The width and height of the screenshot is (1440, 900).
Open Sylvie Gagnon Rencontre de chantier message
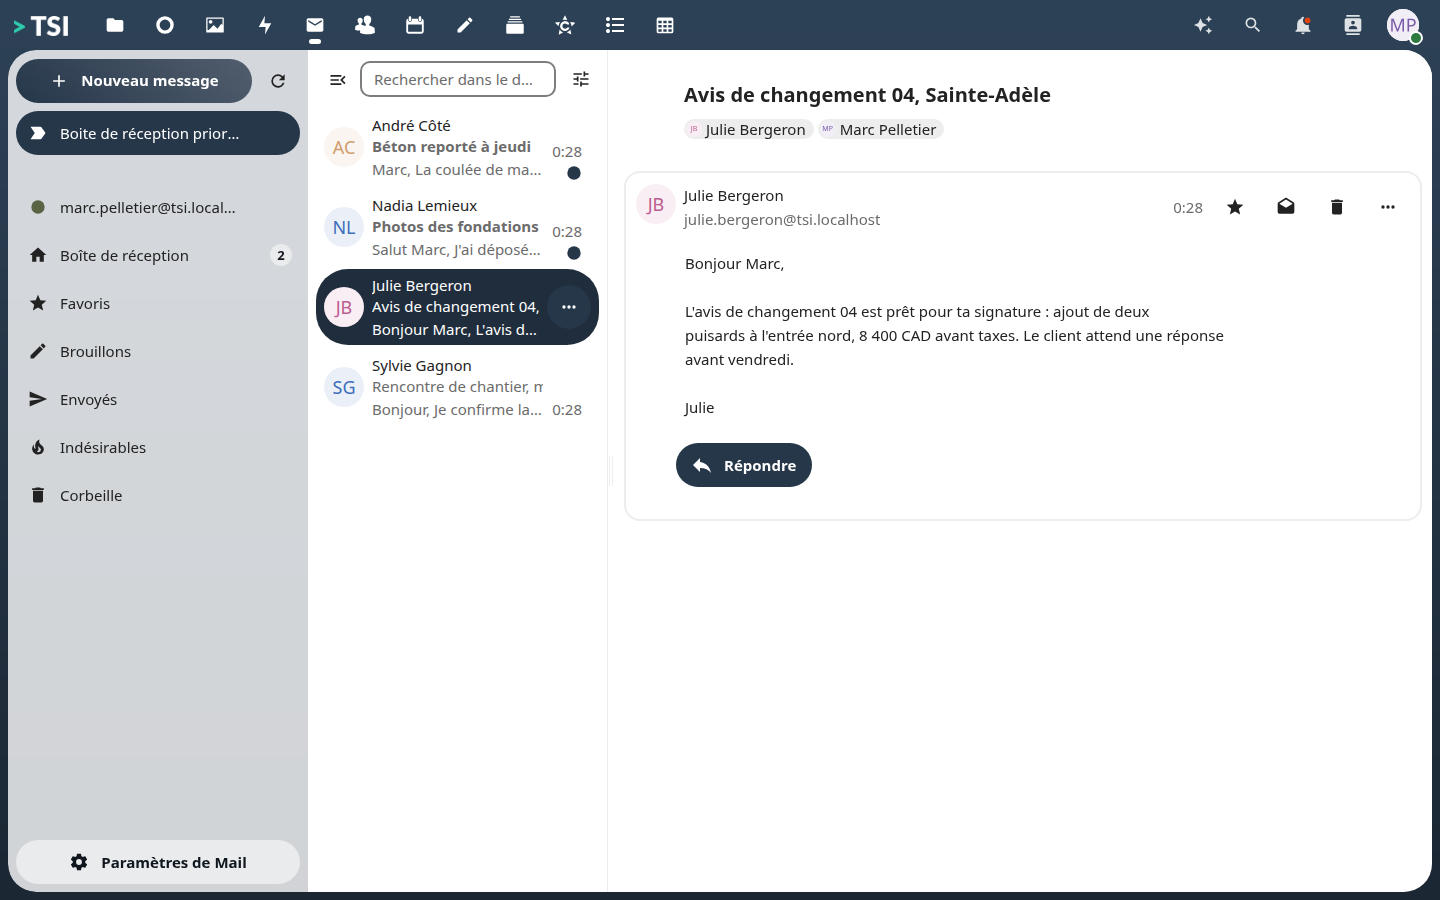[457, 387]
